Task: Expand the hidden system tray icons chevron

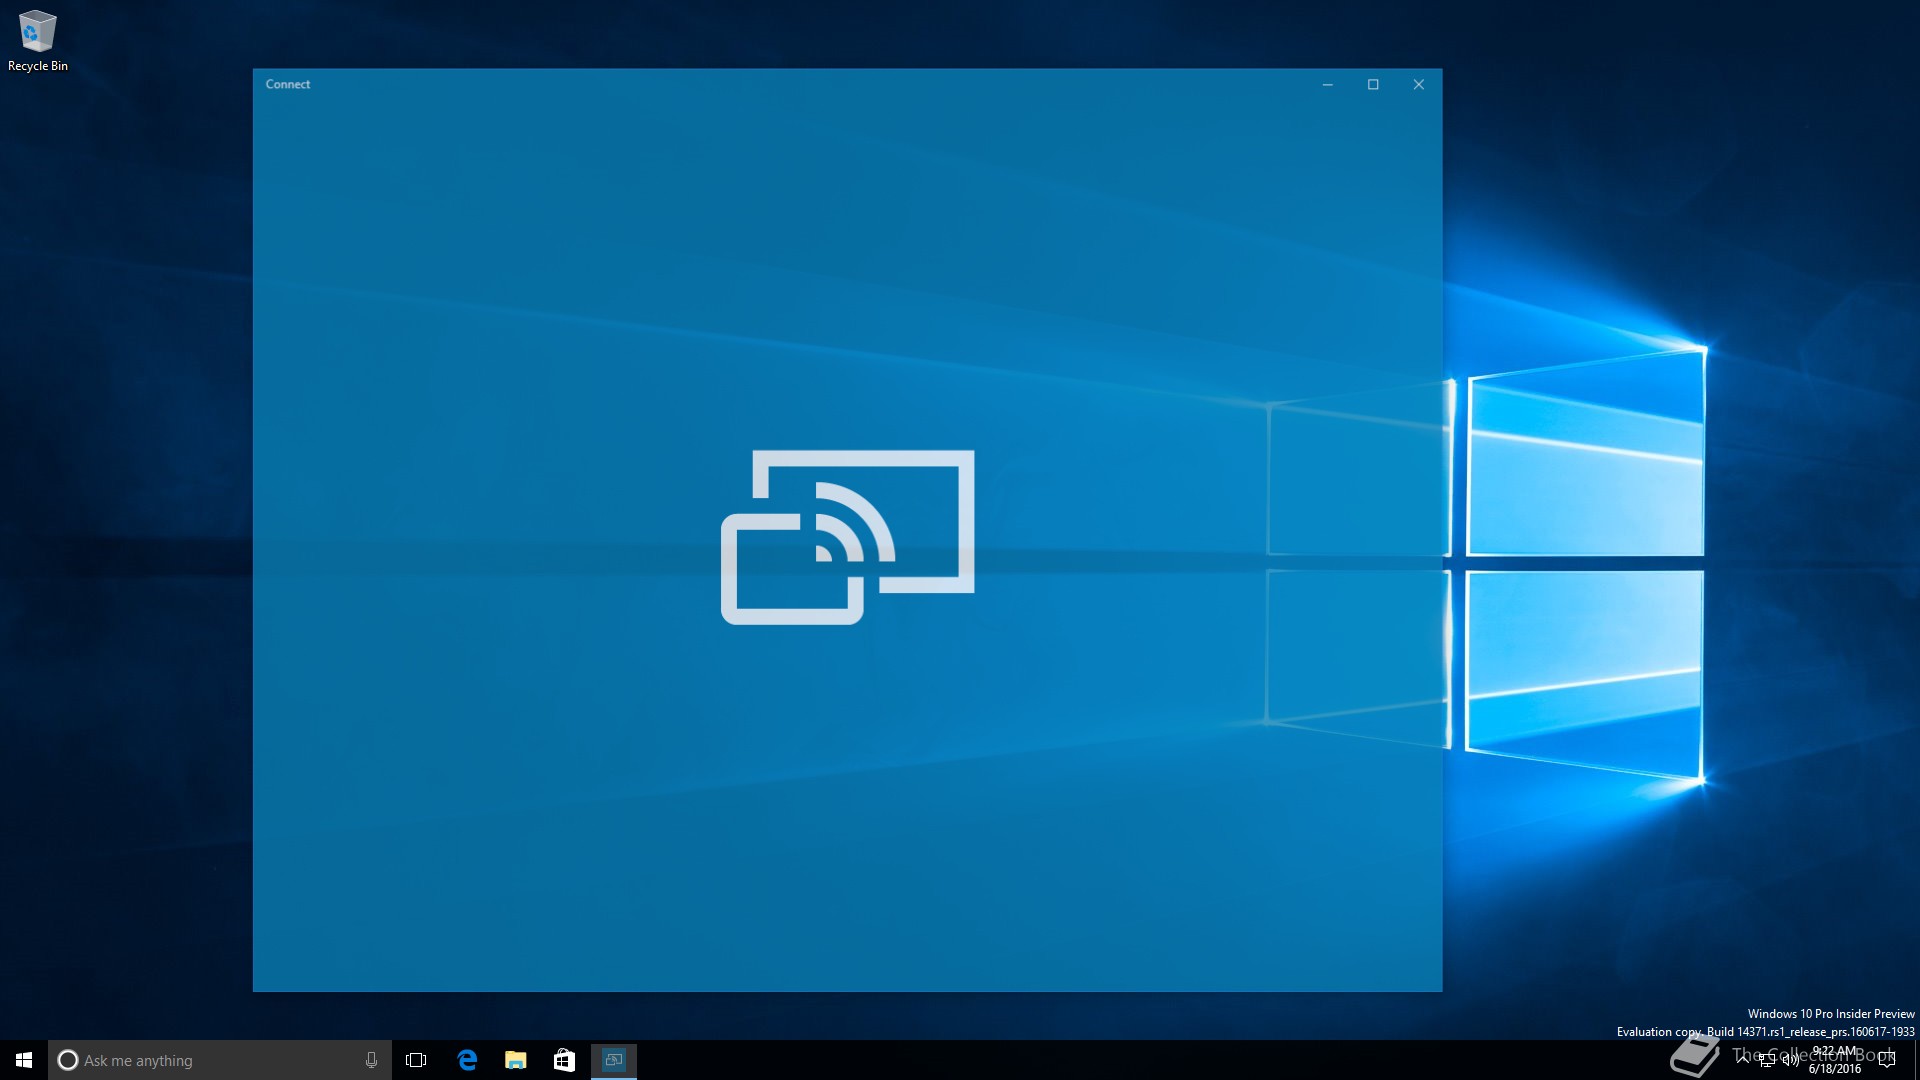Action: point(1744,1059)
